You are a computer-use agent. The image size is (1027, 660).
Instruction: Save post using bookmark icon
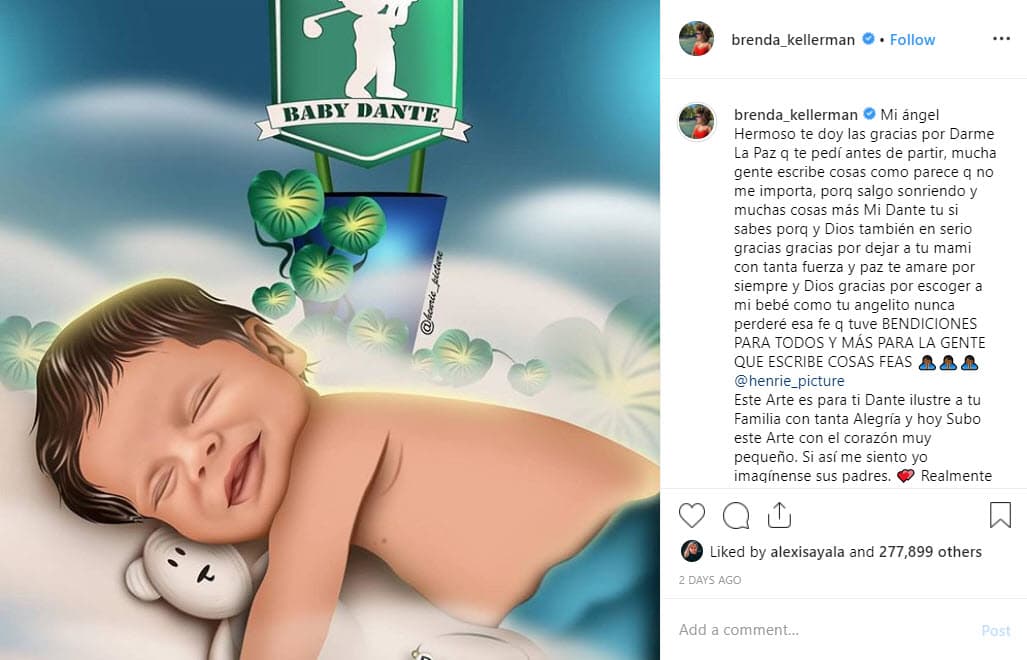point(1000,515)
